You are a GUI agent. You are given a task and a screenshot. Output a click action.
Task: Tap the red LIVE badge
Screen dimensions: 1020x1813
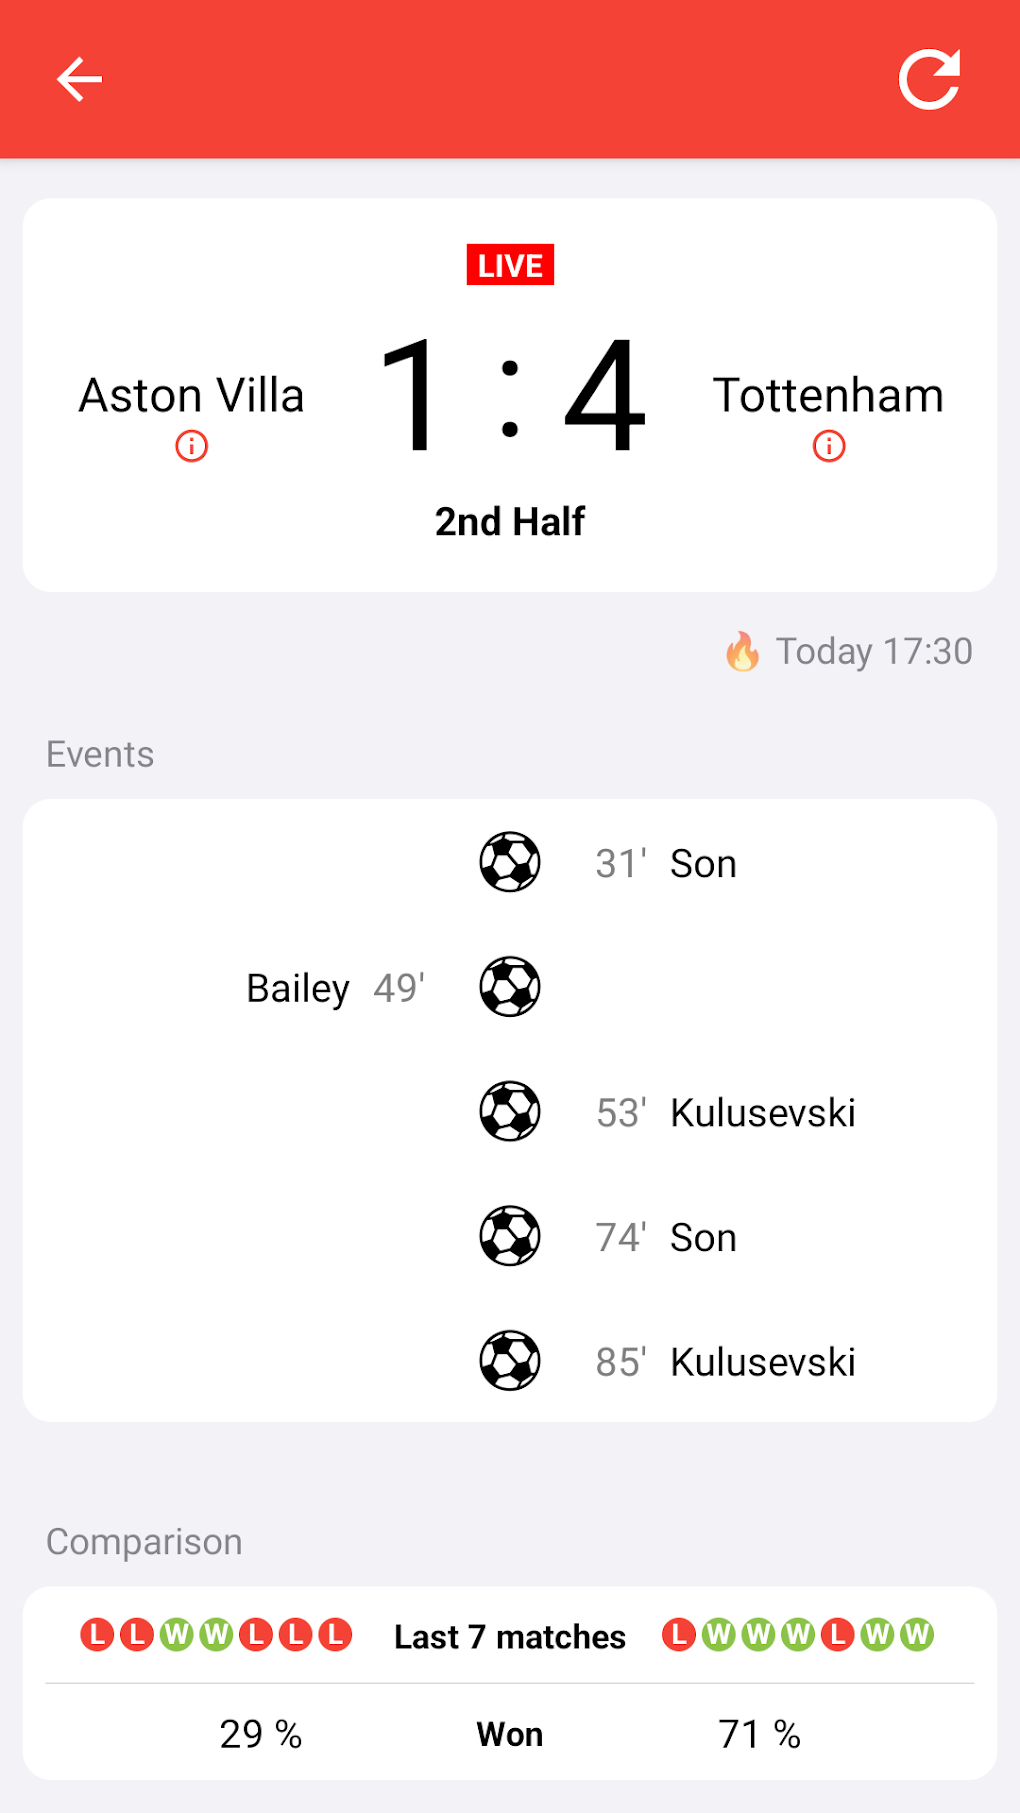[510, 265]
